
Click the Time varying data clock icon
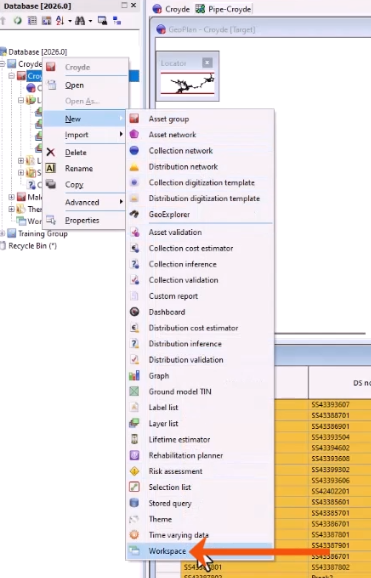pos(134,535)
